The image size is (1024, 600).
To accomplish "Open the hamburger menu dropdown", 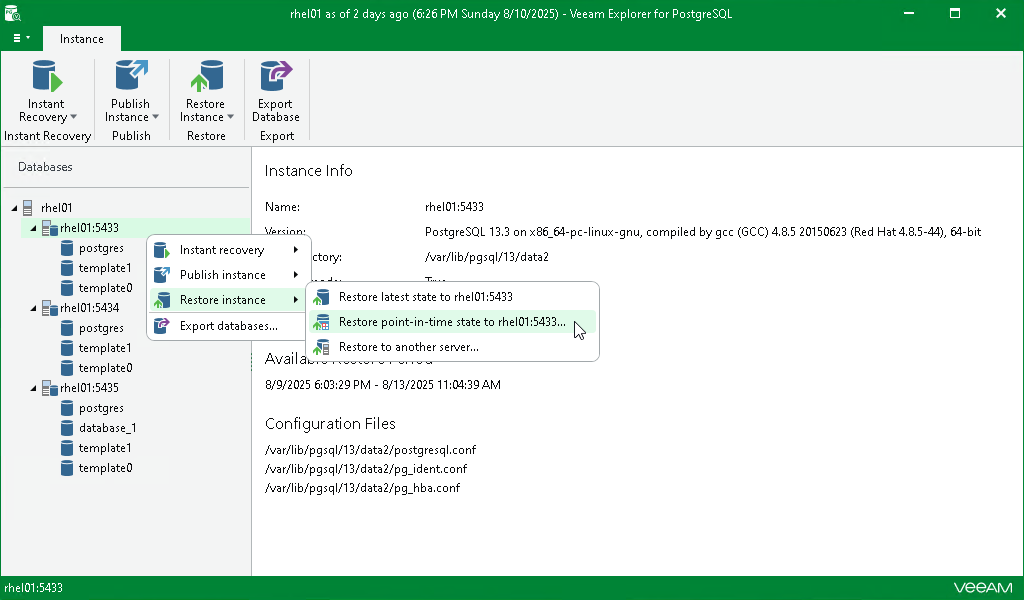I will click(19, 37).
